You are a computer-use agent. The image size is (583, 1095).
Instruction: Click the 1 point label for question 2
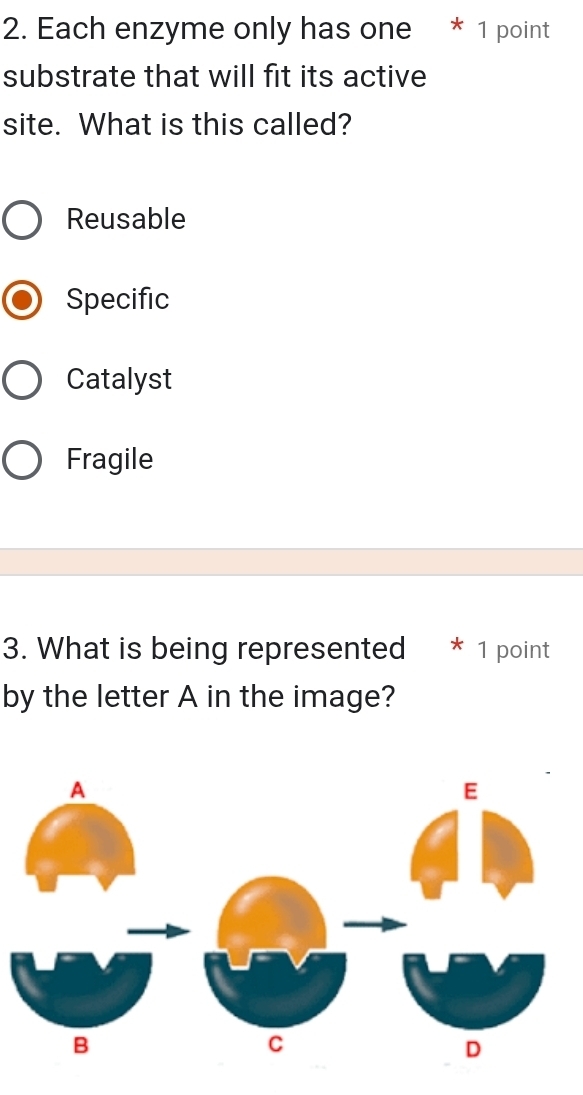(x=513, y=31)
